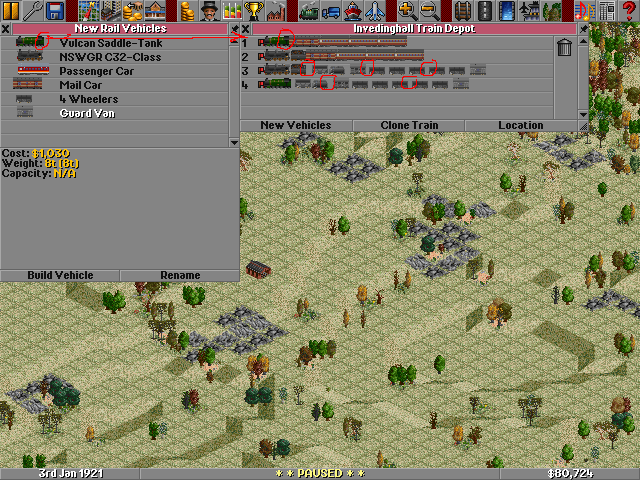
Task: Click the Rename button
Action: pos(180,276)
